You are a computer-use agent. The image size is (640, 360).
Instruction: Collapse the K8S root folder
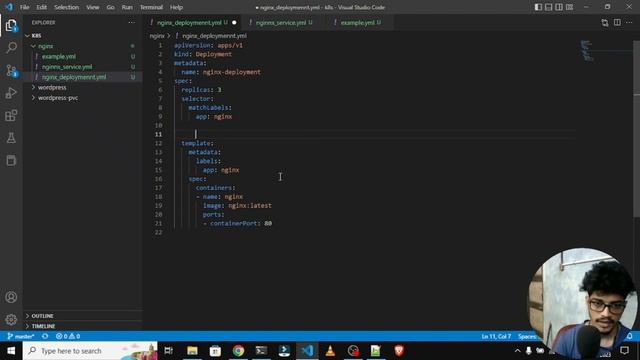point(27,36)
